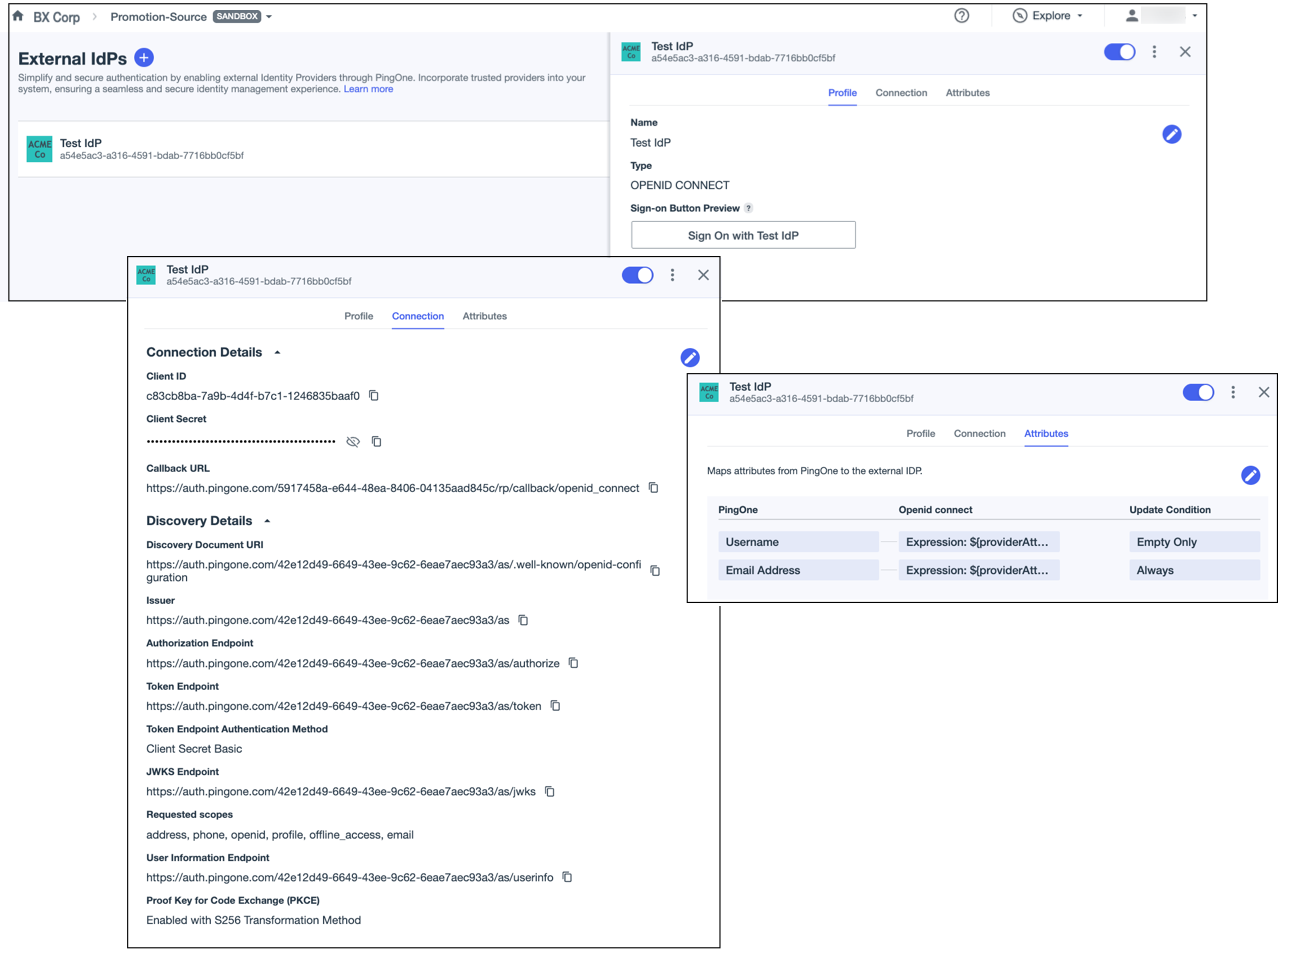Click the home icon beside BX Corp

coord(18,16)
